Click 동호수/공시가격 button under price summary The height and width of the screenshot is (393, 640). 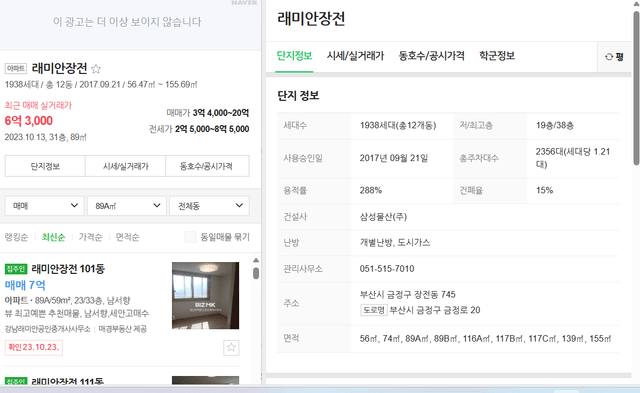[x=207, y=166]
